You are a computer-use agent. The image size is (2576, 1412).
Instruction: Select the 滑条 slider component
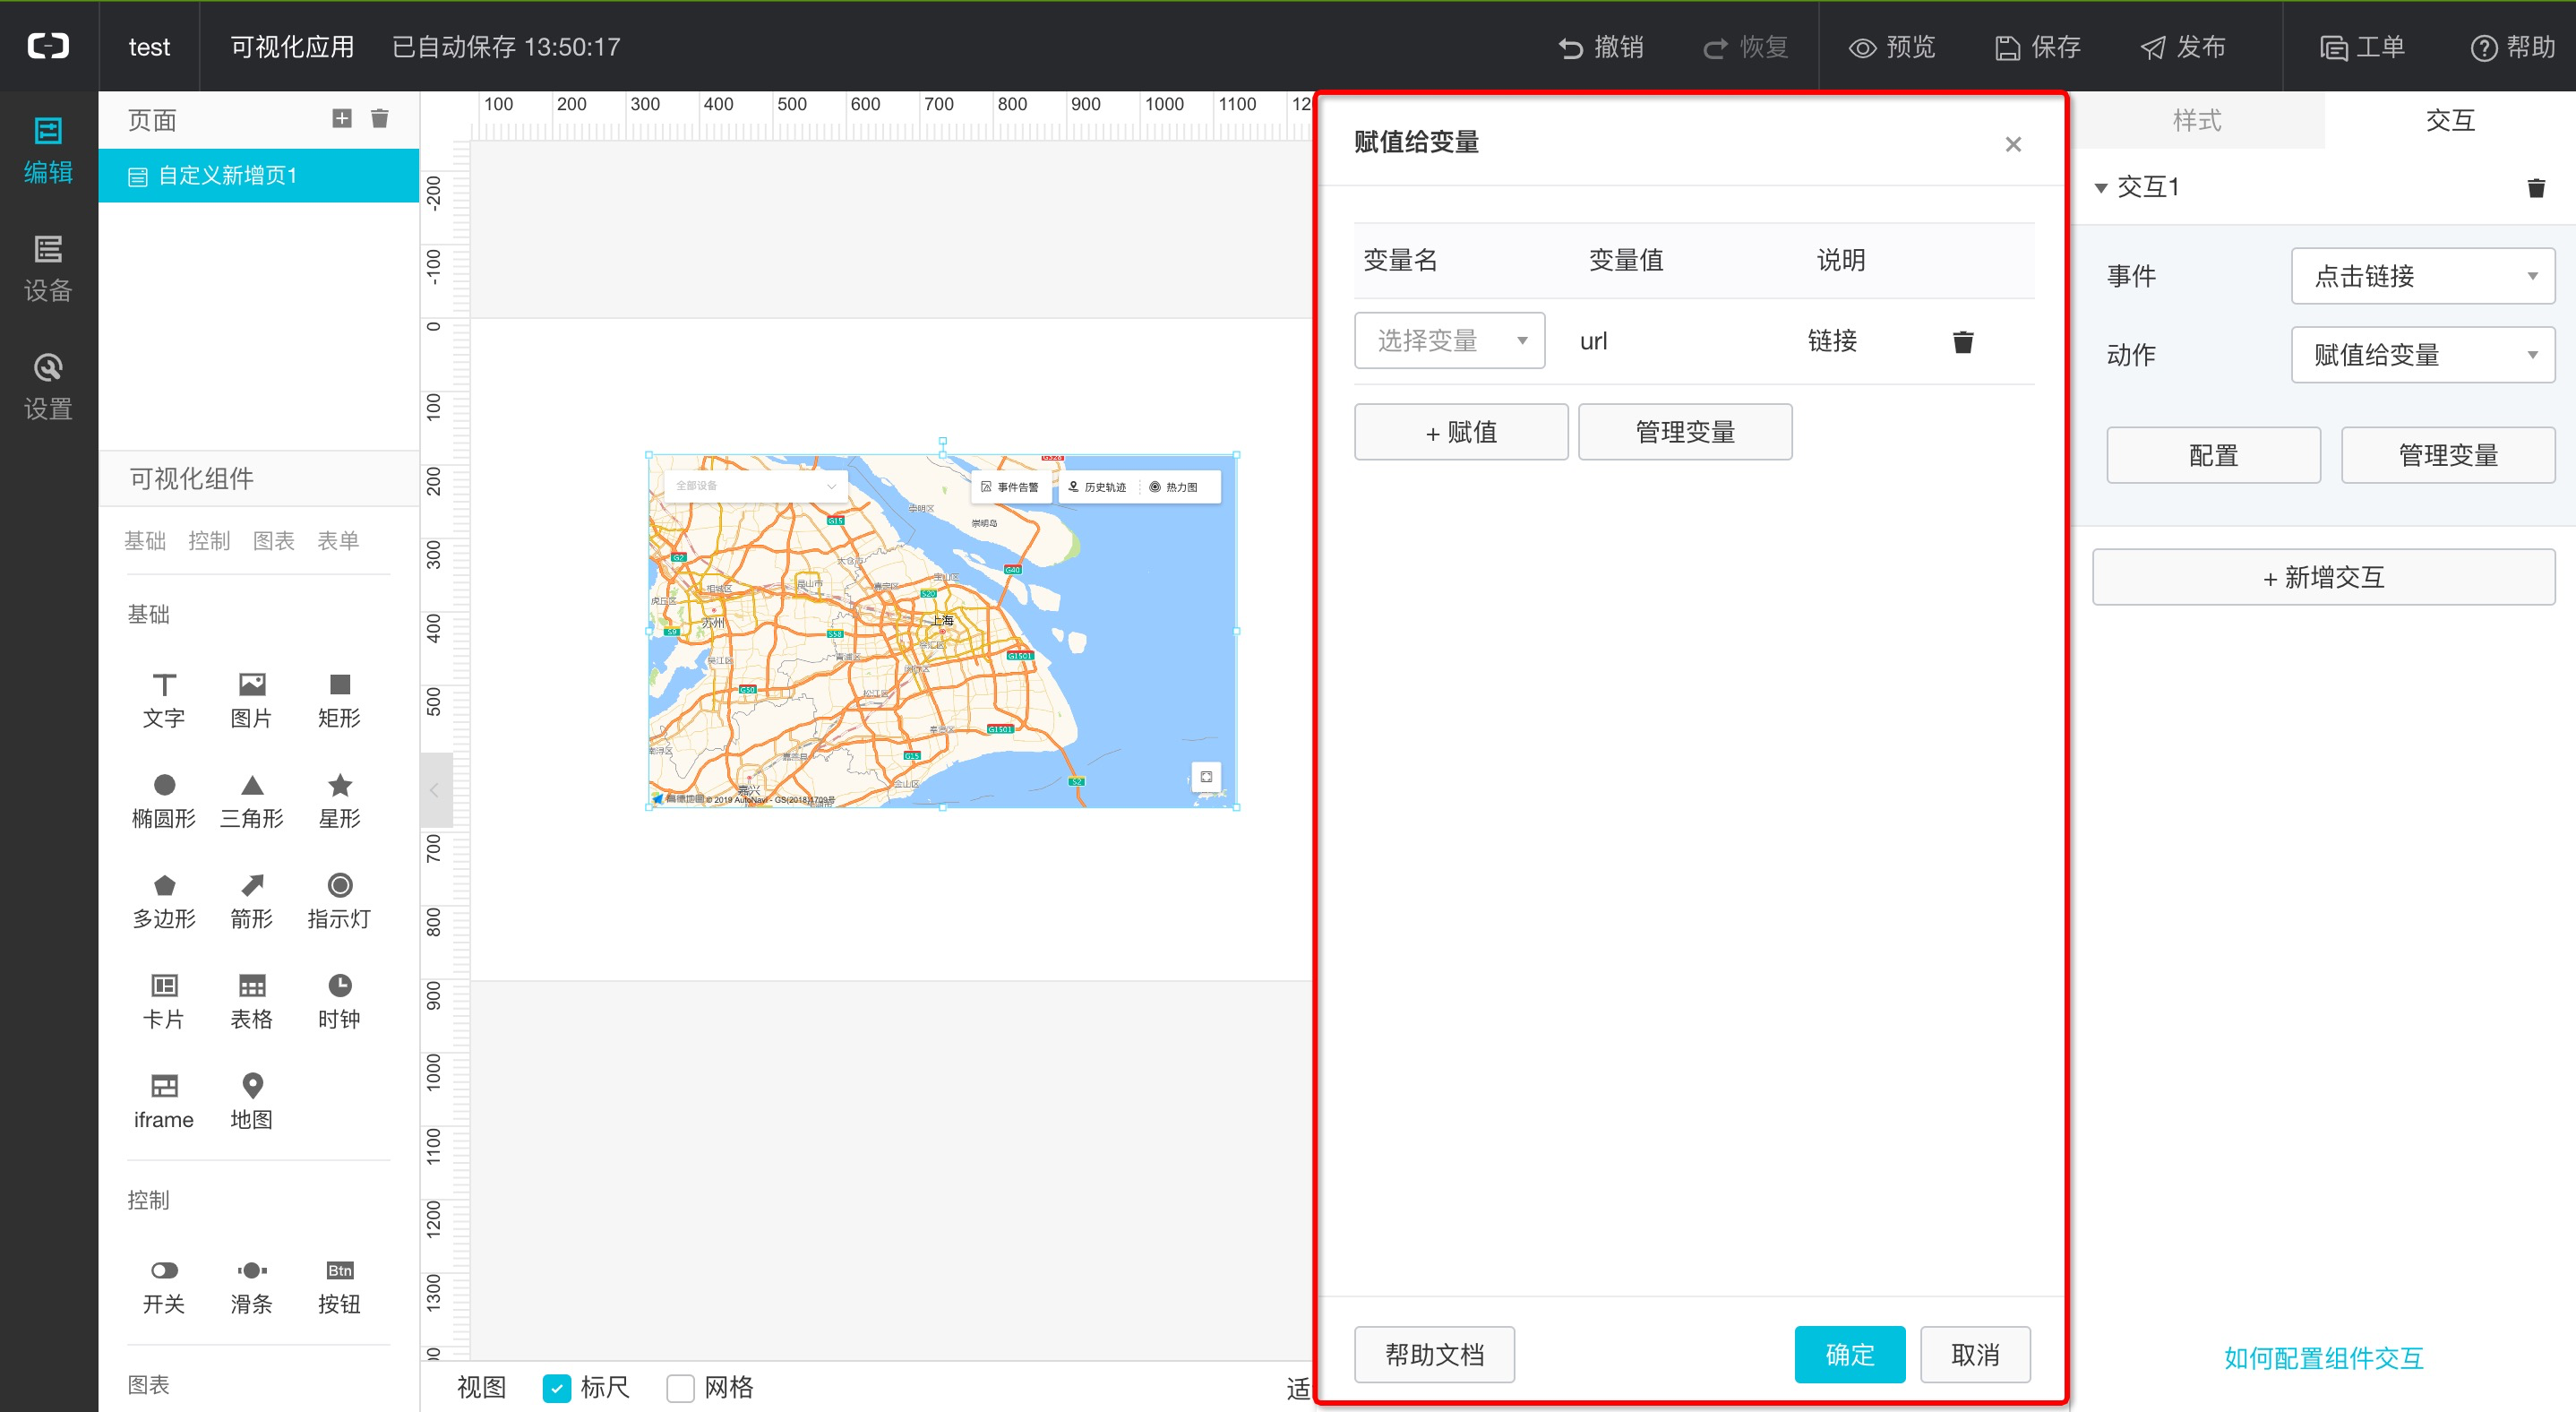coord(252,1287)
